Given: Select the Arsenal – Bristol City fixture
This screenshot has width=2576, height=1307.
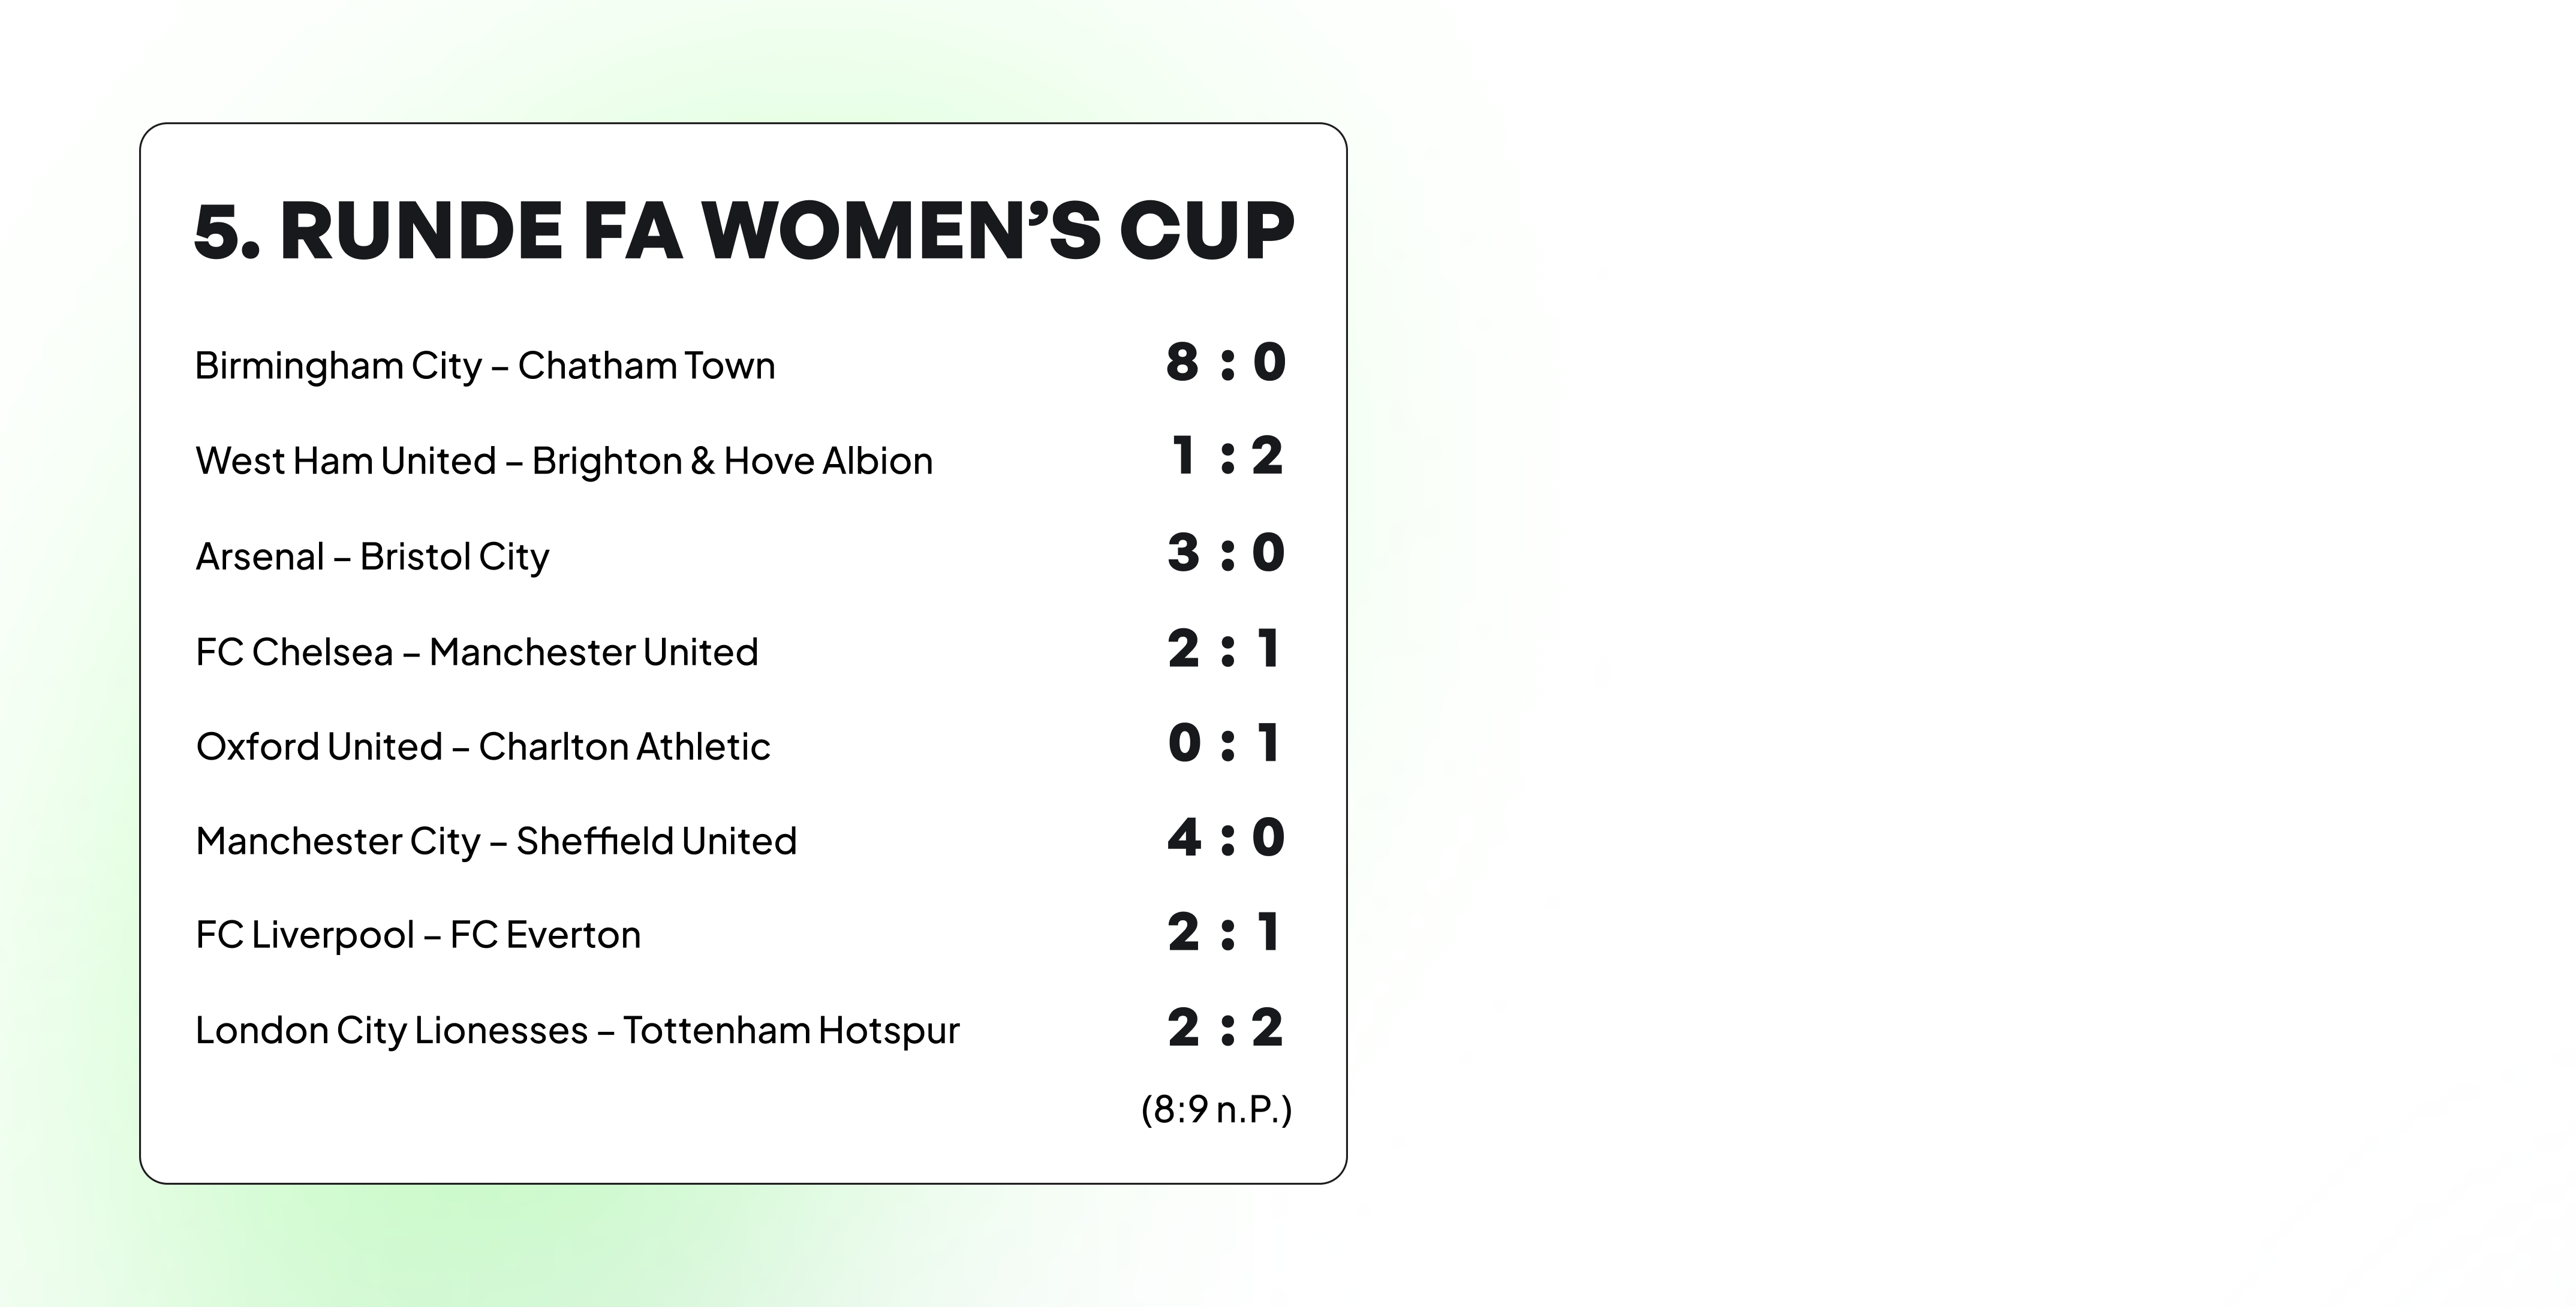Looking at the screenshot, I should coord(372,557).
